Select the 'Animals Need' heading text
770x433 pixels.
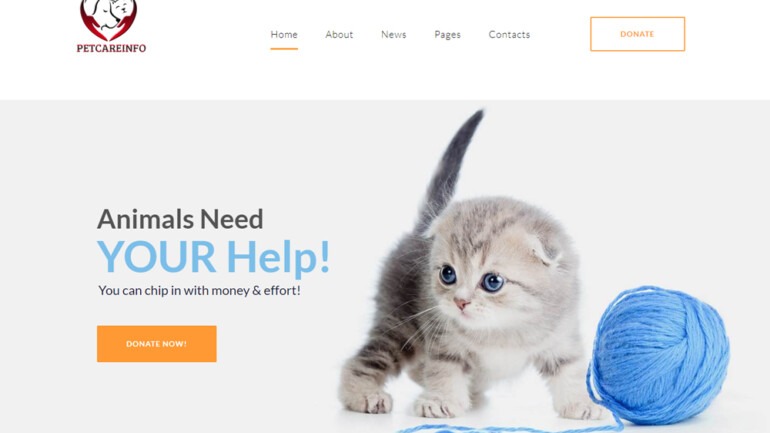coord(180,219)
